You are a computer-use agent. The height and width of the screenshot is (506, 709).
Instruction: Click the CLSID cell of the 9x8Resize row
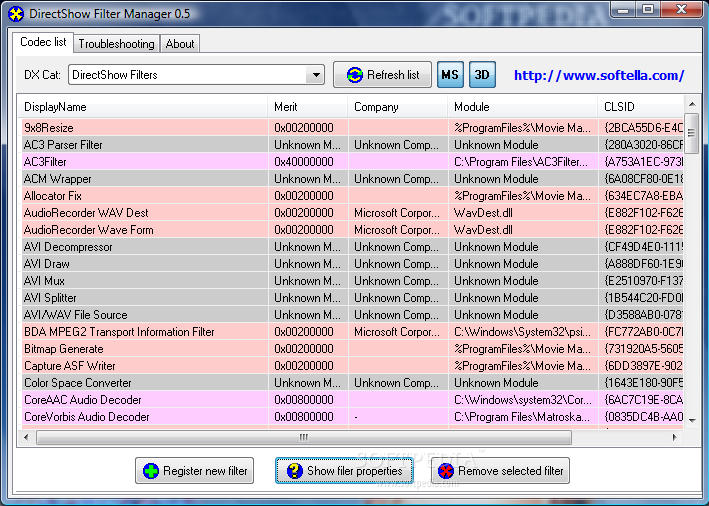point(643,128)
